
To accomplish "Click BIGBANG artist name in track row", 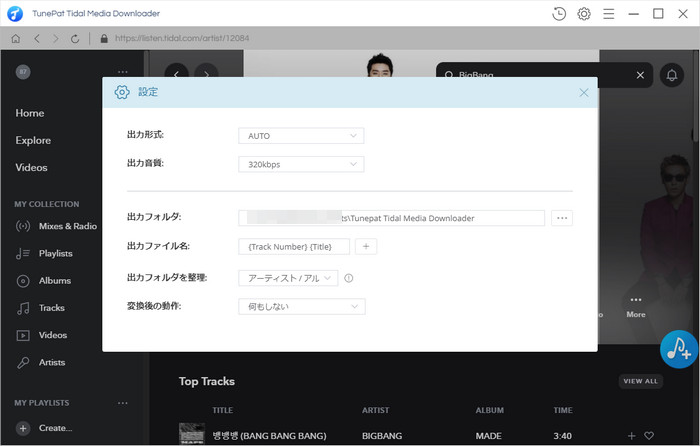I will point(382,436).
